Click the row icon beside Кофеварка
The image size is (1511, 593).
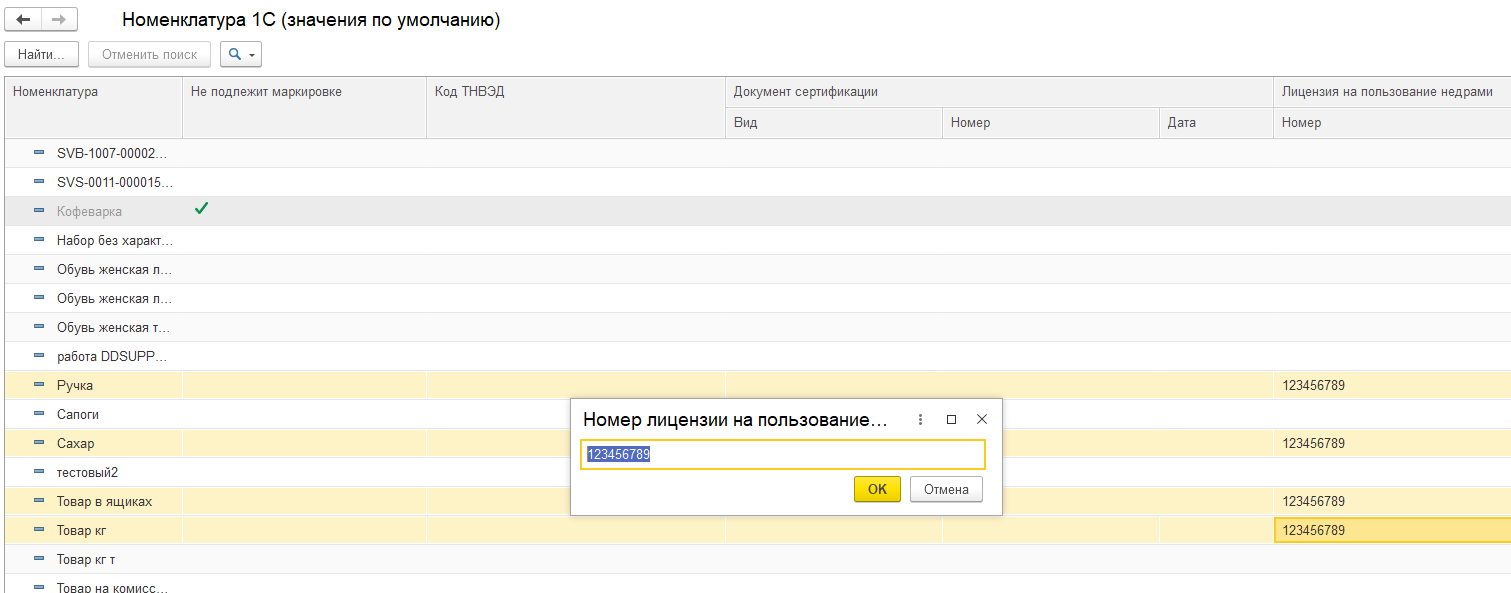pyautogui.click(x=39, y=211)
